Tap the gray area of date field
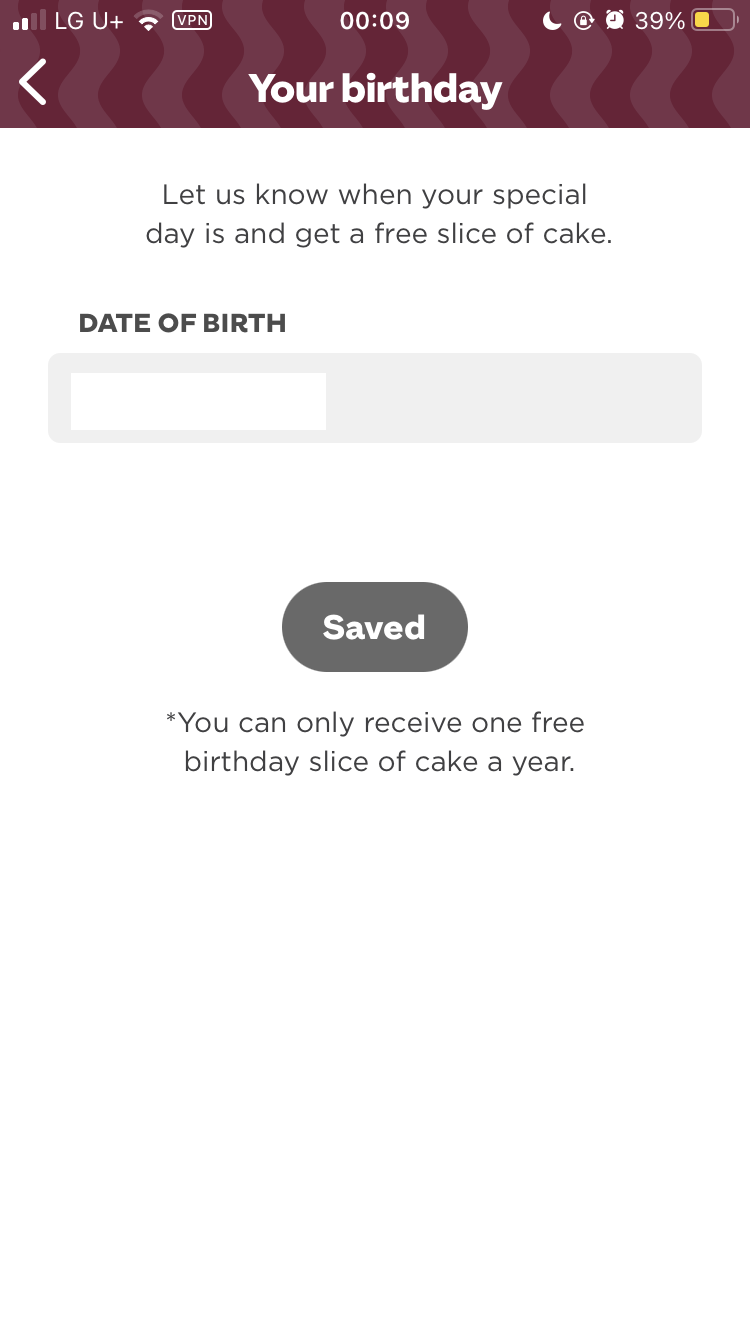Screen dimensions: 750x1334 [x=514, y=398]
